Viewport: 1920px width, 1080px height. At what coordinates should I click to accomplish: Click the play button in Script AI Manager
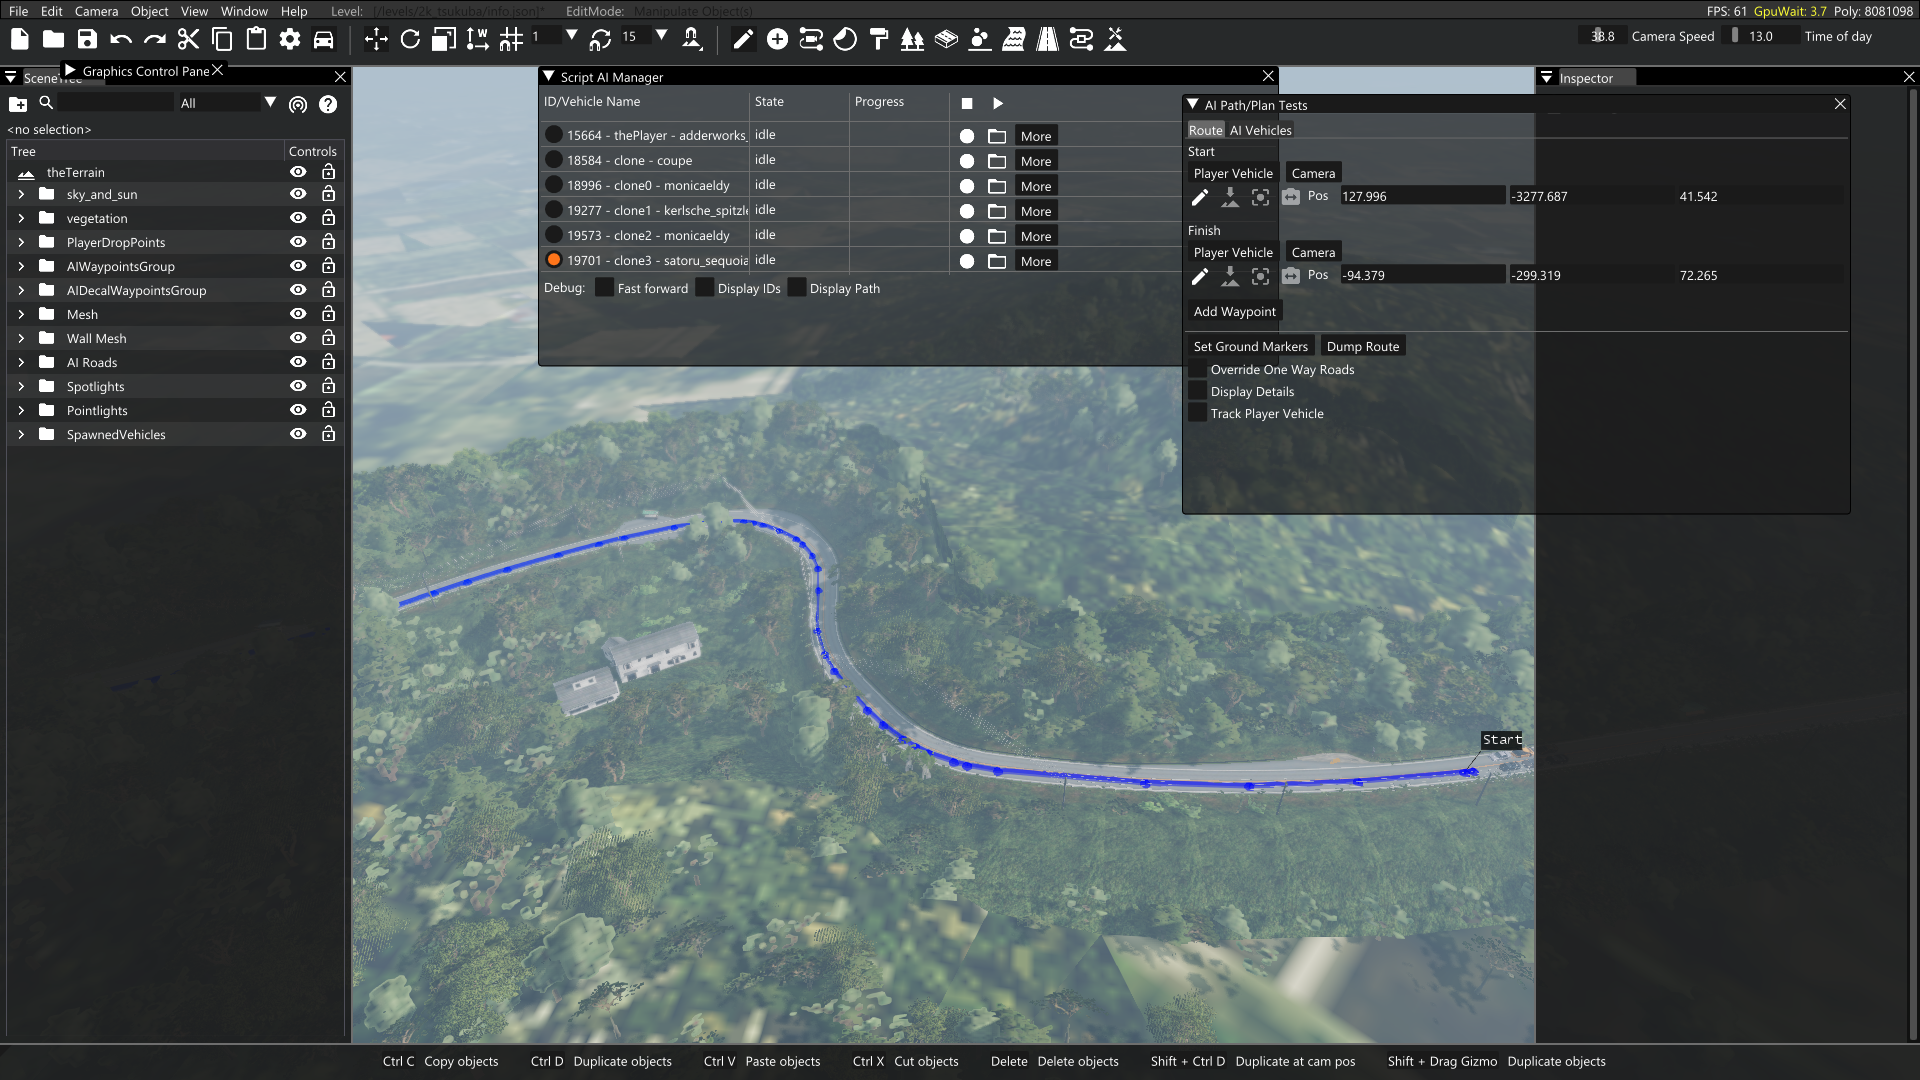coord(997,103)
